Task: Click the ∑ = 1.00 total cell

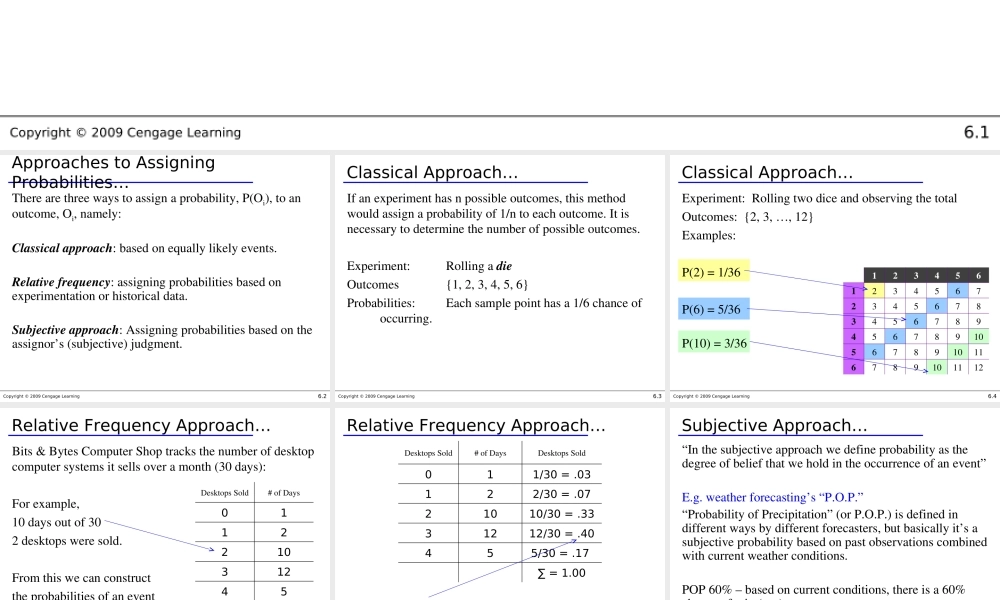Action: point(561,573)
